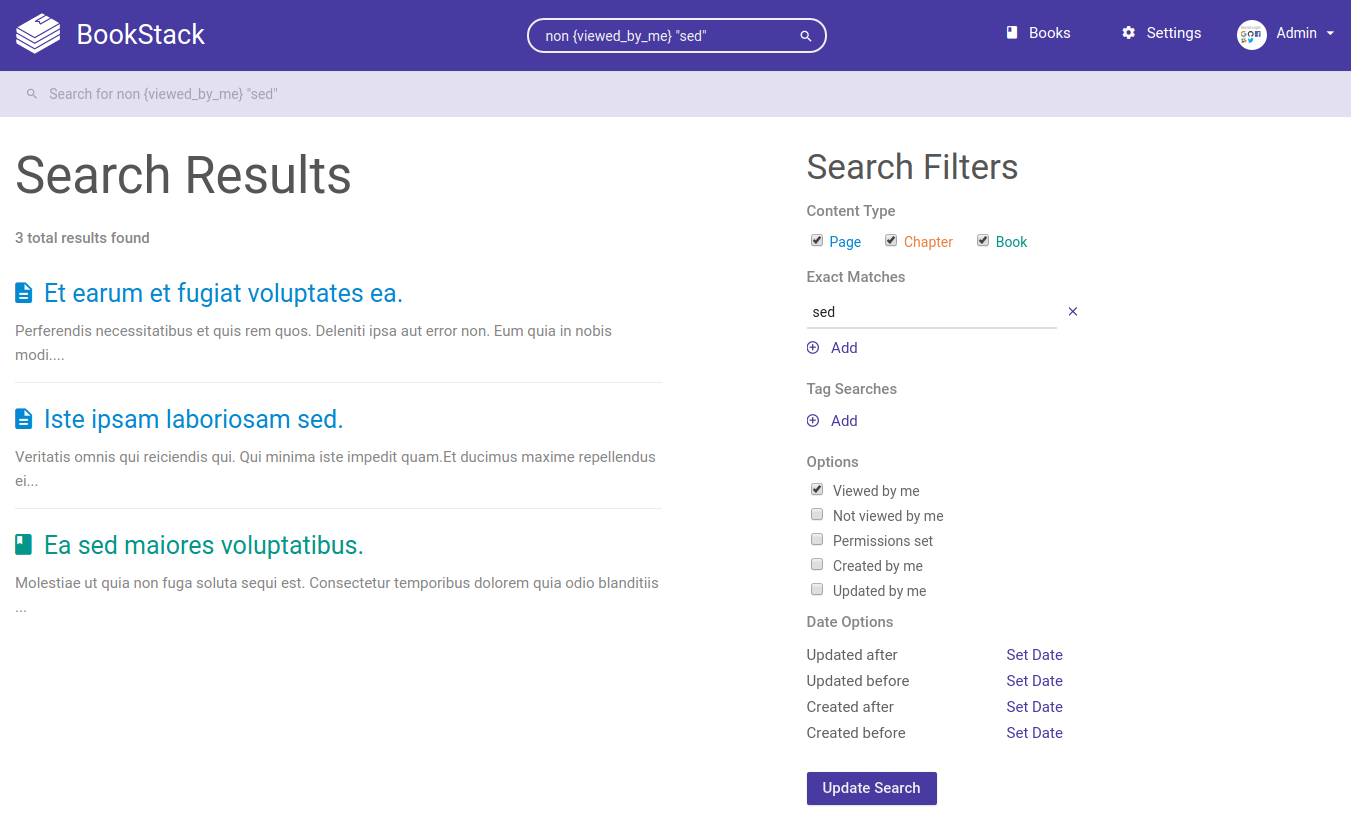The image size is (1351, 827).
Task: Set Date for 'Updated before'
Action: coord(1034,681)
